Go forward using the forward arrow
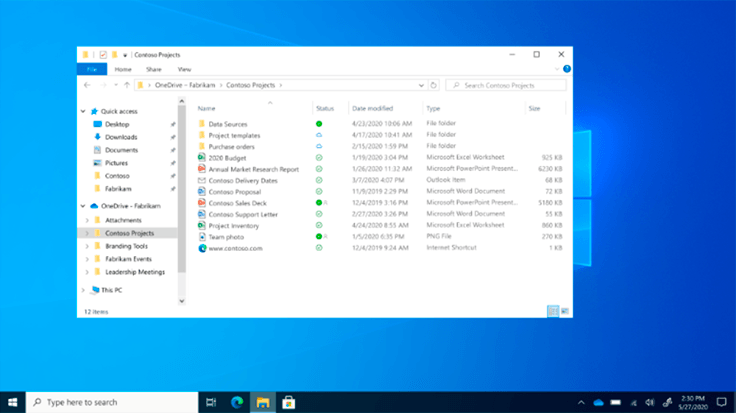This screenshot has width=736, height=413. tap(103, 85)
